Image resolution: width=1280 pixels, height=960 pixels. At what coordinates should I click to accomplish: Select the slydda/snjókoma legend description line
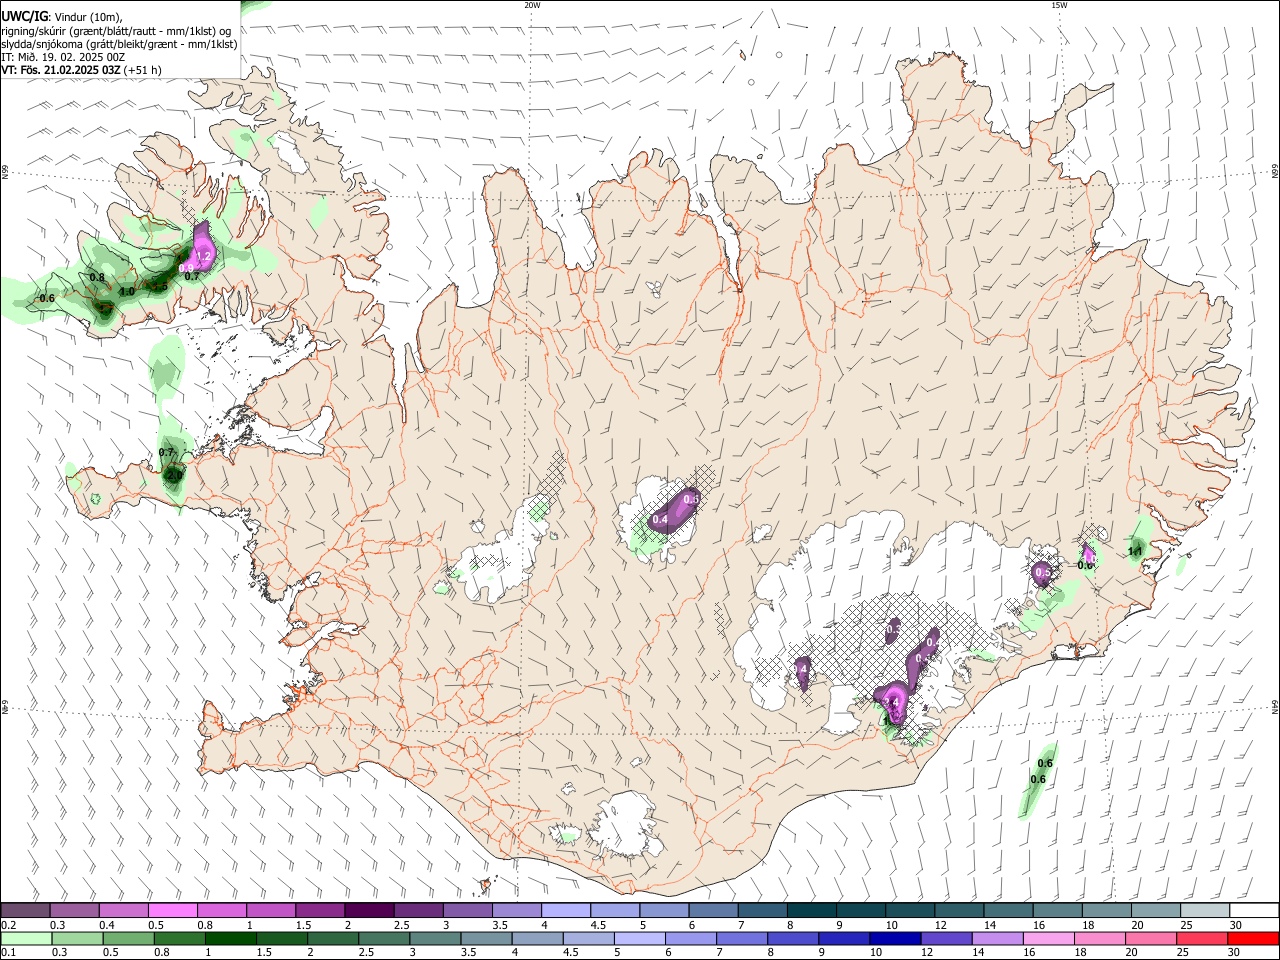pyautogui.click(x=119, y=44)
